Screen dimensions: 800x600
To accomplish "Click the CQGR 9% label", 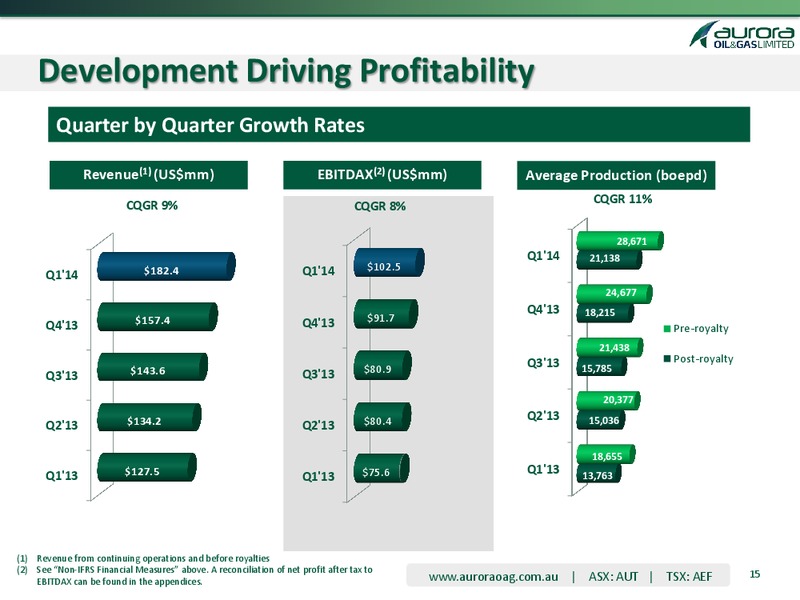I will (152, 205).
